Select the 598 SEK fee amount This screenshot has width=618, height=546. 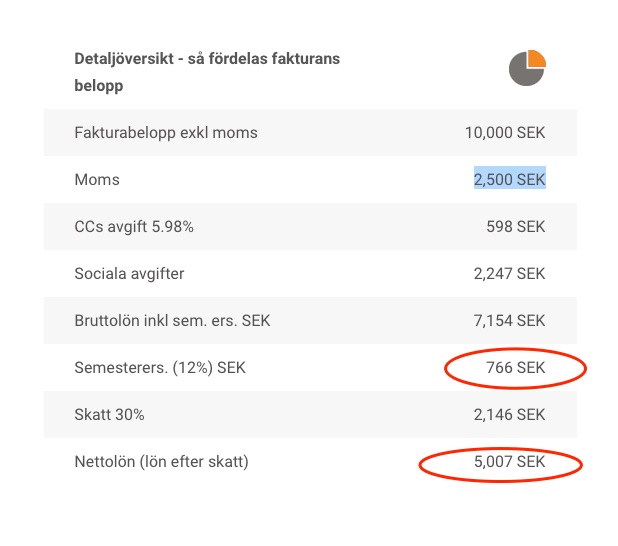pyautogui.click(x=517, y=227)
